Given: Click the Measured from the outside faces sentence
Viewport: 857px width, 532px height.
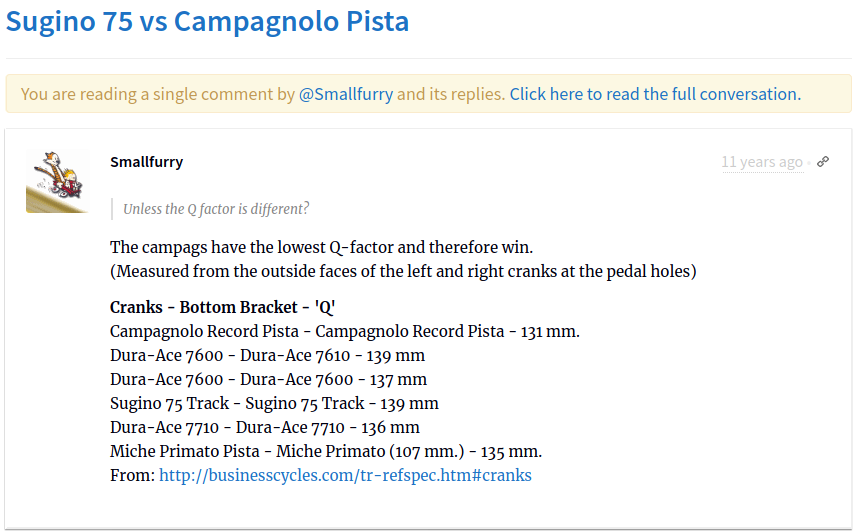Looking at the screenshot, I should [403, 271].
